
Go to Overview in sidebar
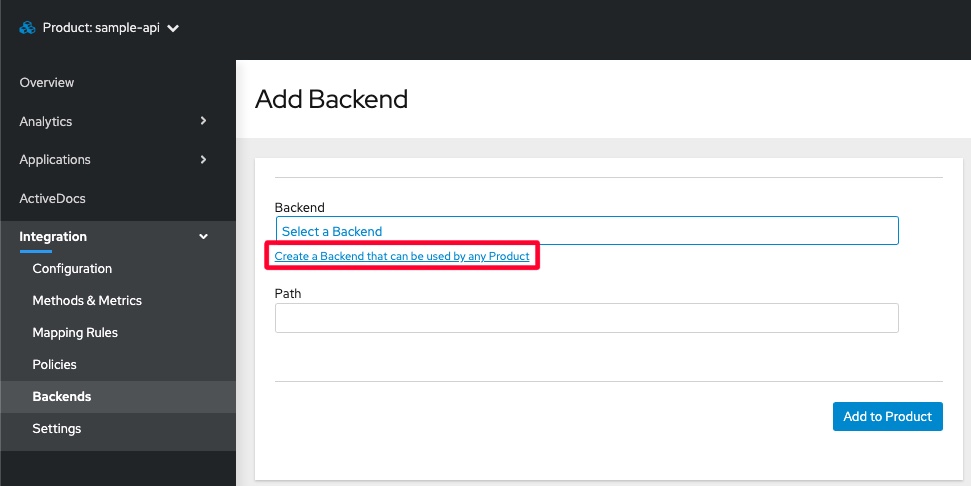tap(47, 82)
